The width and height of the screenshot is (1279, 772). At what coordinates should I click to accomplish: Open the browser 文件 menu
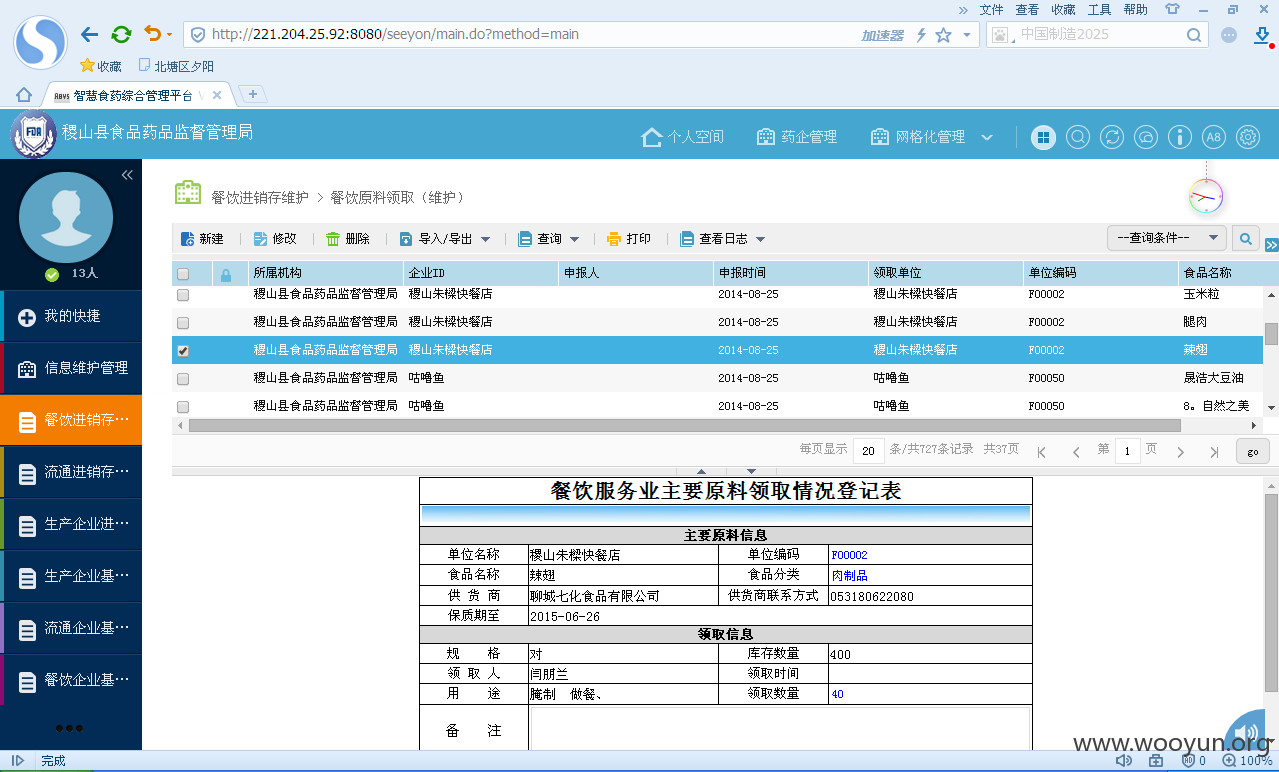[x=991, y=9]
